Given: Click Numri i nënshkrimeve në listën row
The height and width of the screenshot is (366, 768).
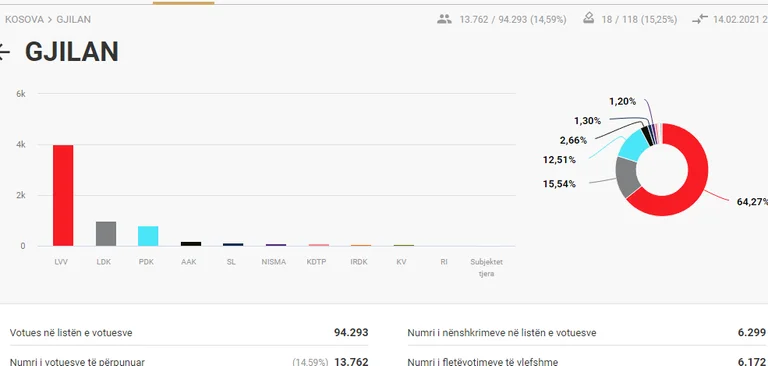Looking at the screenshot, I should coord(586,333).
